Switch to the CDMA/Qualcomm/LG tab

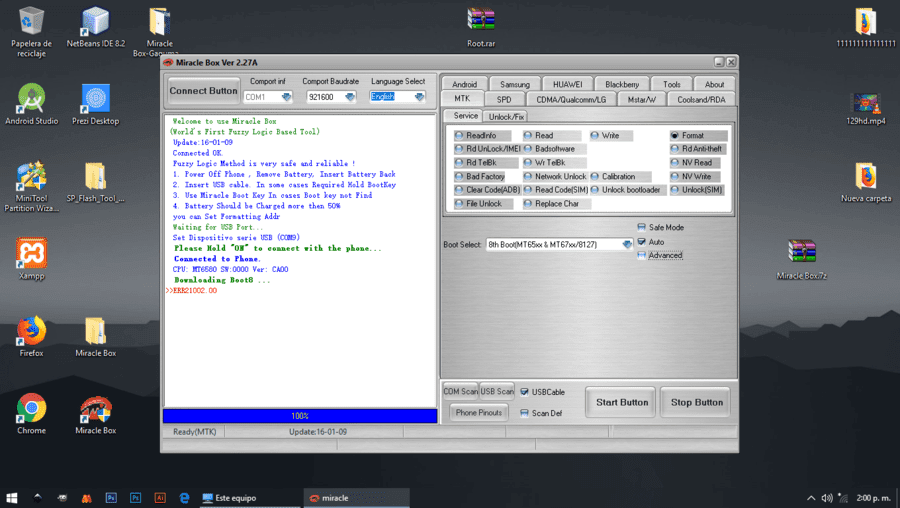(x=571, y=99)
